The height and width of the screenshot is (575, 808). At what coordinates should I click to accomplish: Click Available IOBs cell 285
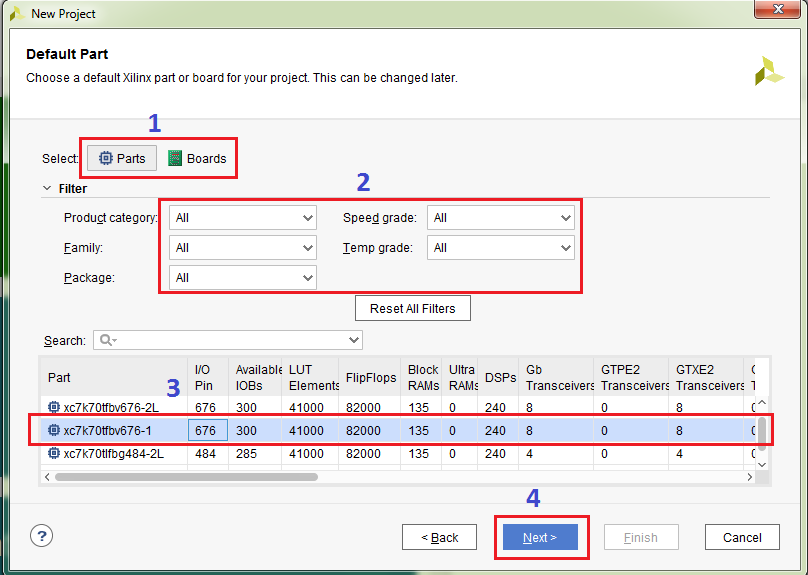point(255,453)
